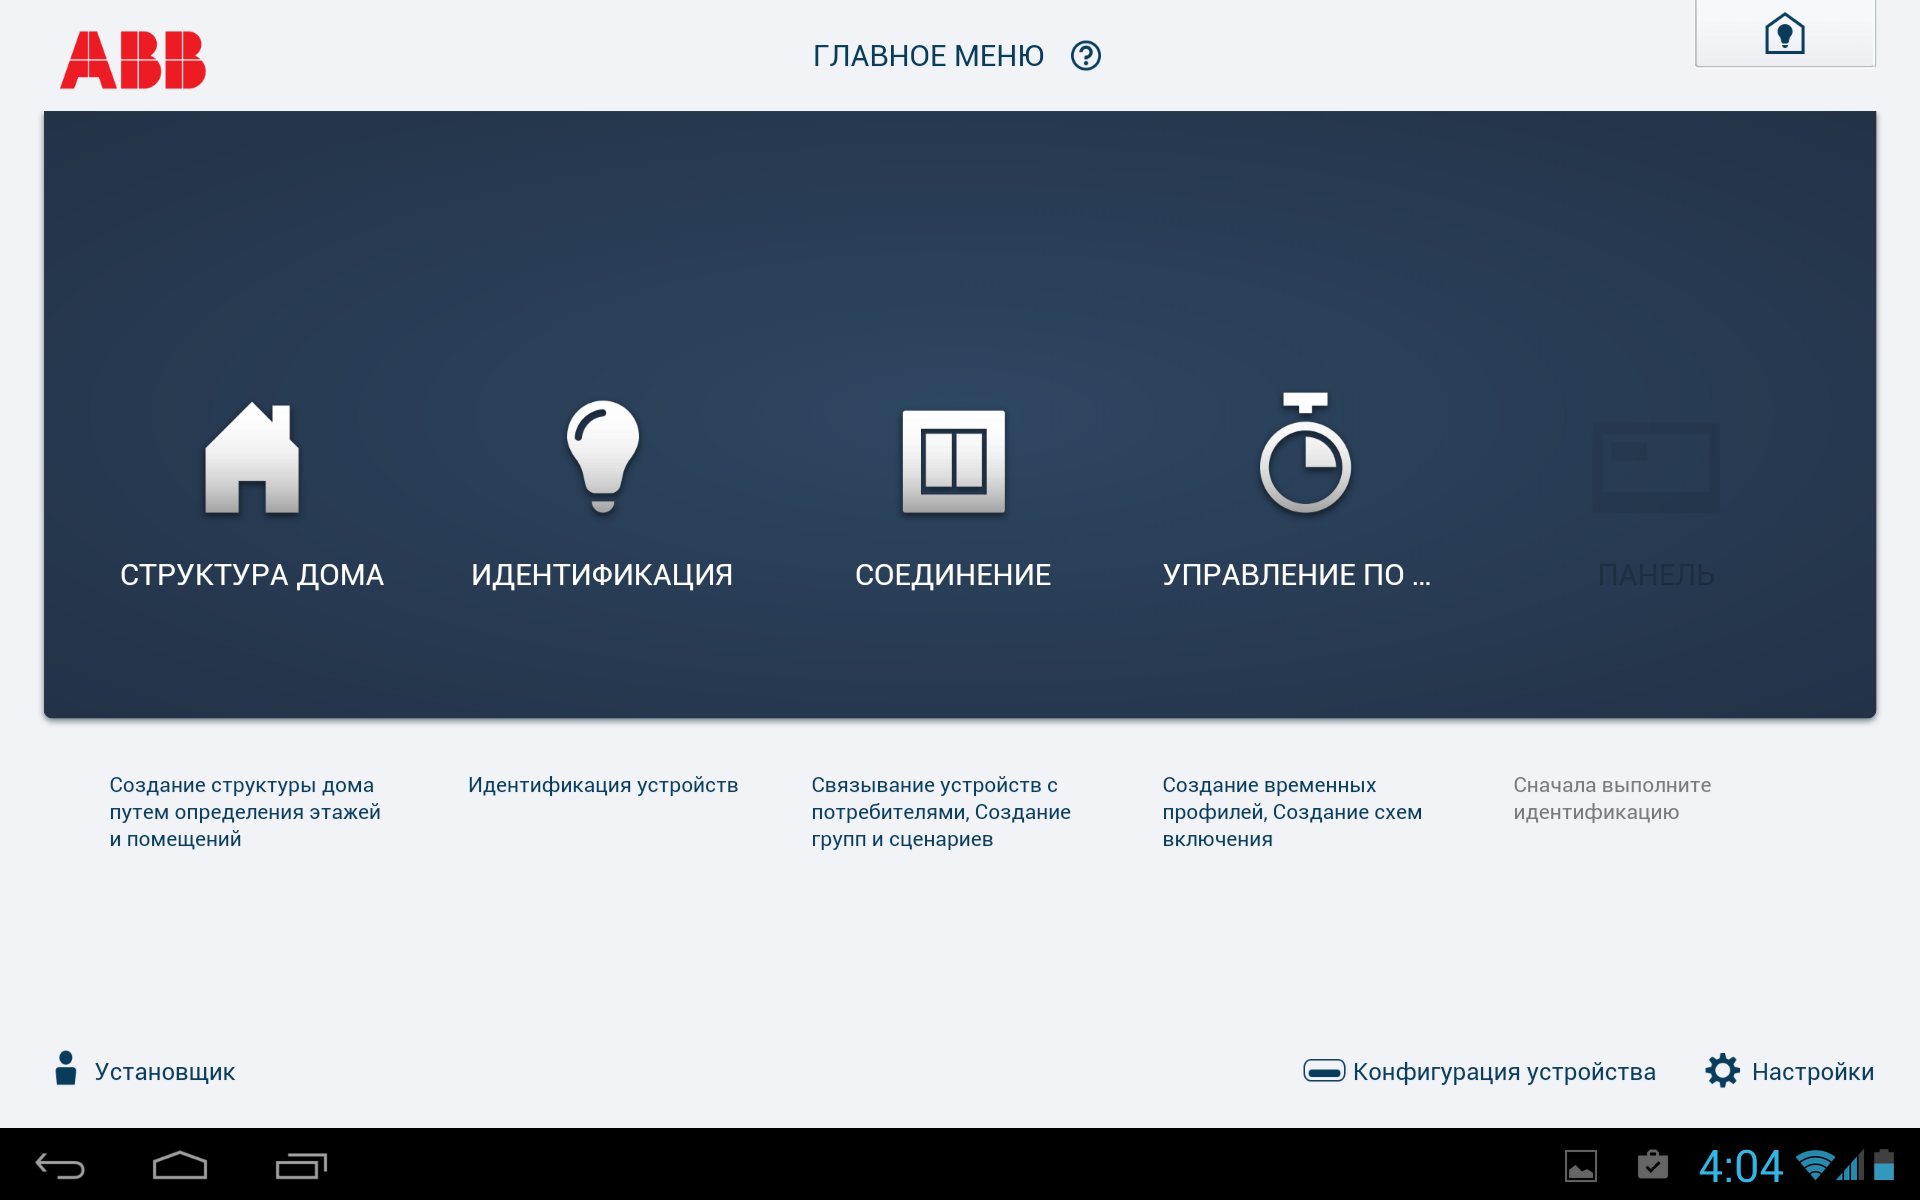
Task: Tap the light bulb identification icon
Action: [x=602, y=456]
